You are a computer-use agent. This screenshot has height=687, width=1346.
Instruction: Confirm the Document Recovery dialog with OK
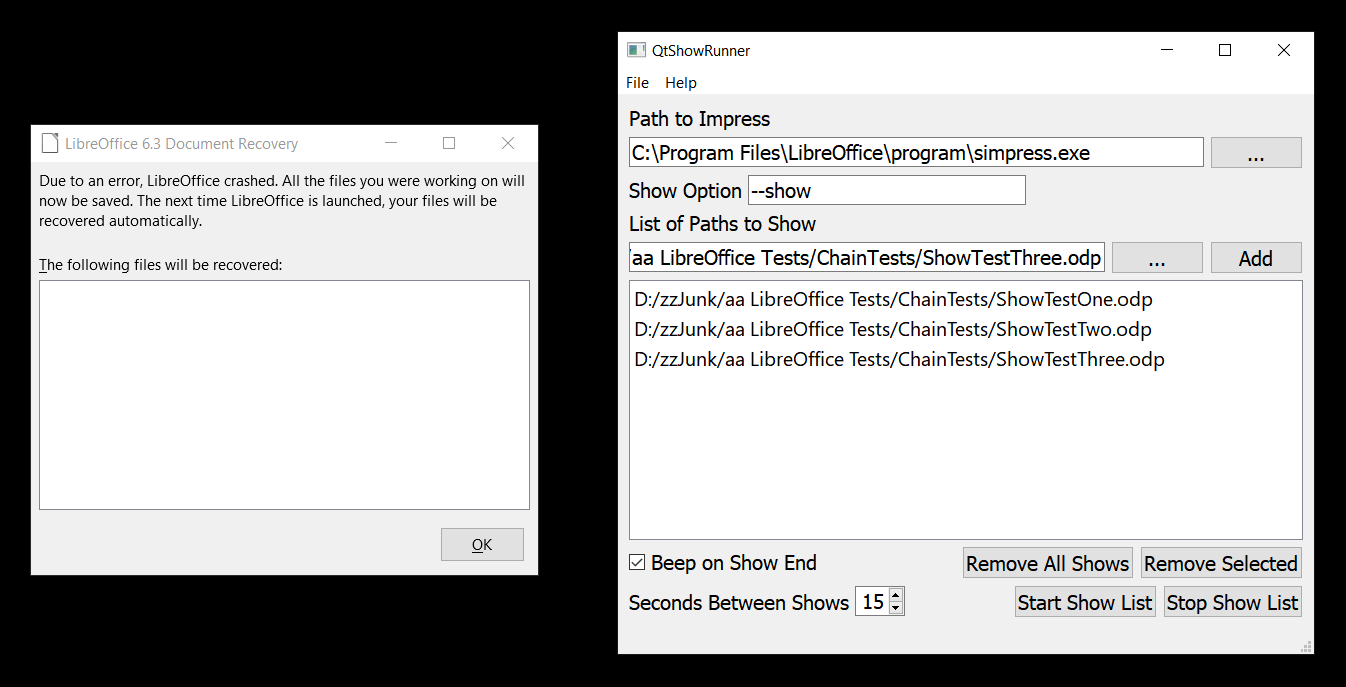pos(482,545)
